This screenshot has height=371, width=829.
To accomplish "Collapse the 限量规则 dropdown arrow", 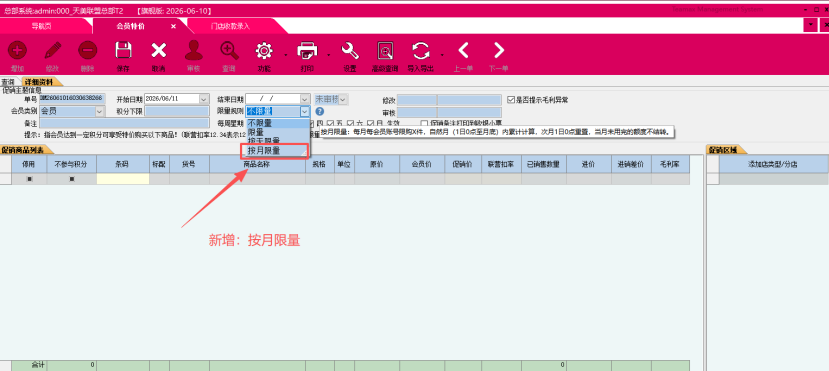I will click(x=305, y=112).
